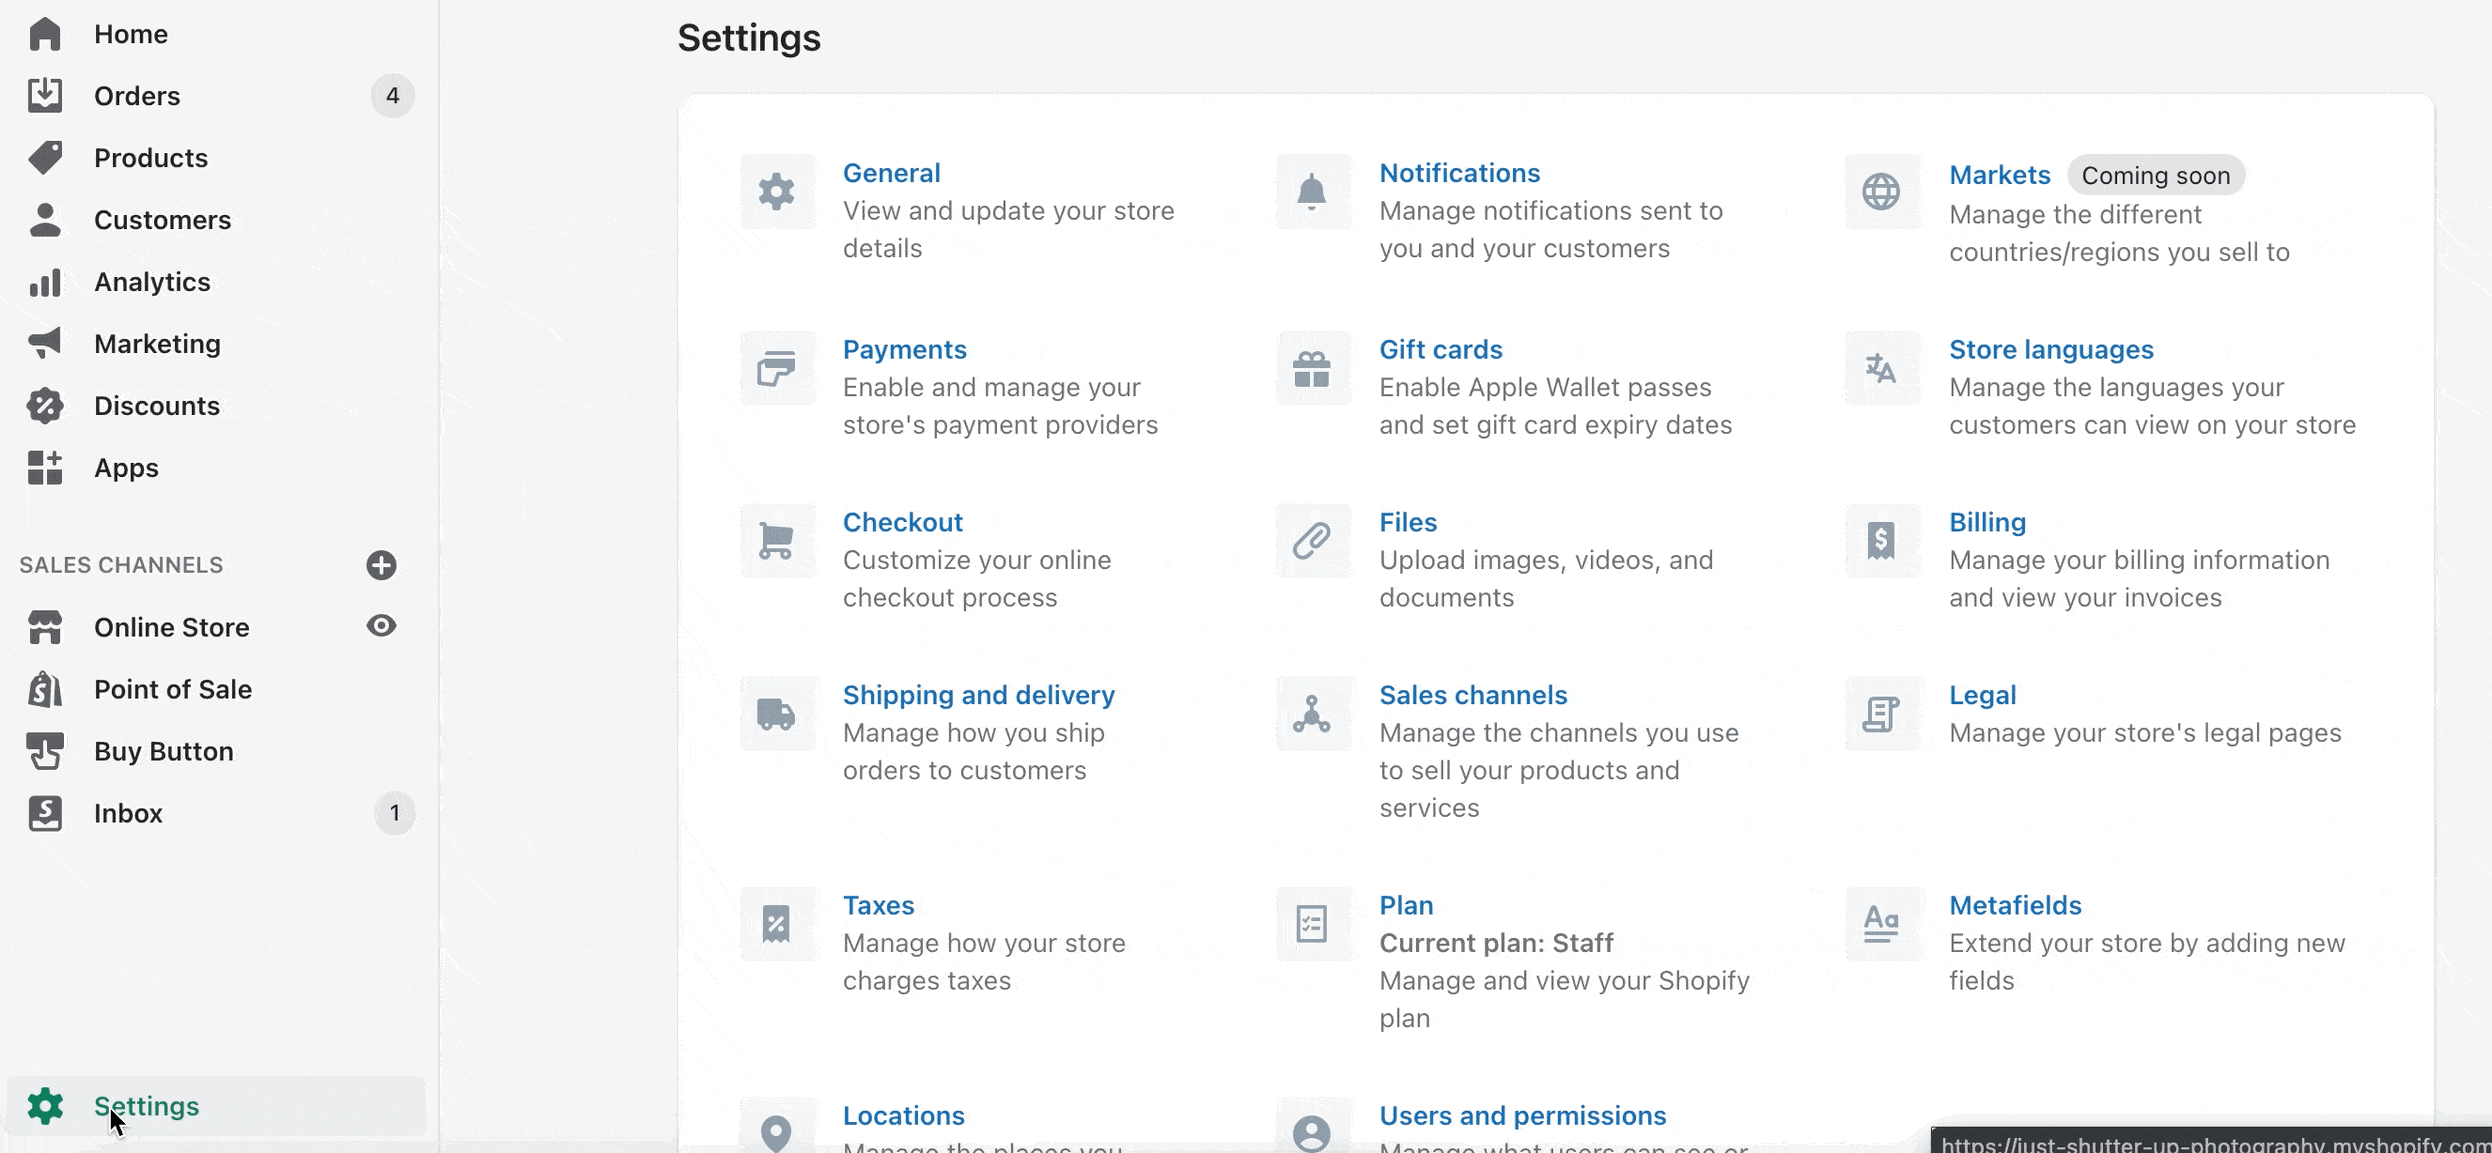Click the Store languages translate icon
This screenshot has height=1153, width=2492.
[1880, 368]
